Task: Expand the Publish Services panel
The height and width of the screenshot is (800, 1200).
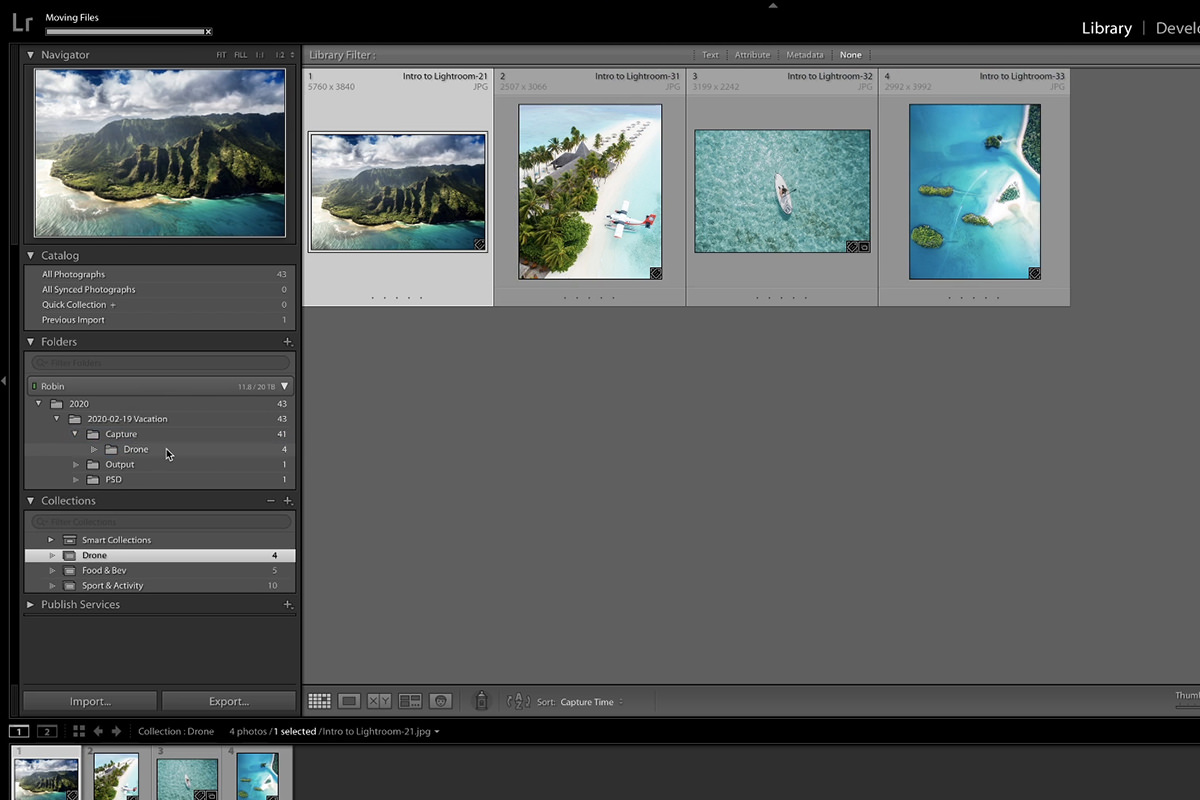Action: pos(30,605)
